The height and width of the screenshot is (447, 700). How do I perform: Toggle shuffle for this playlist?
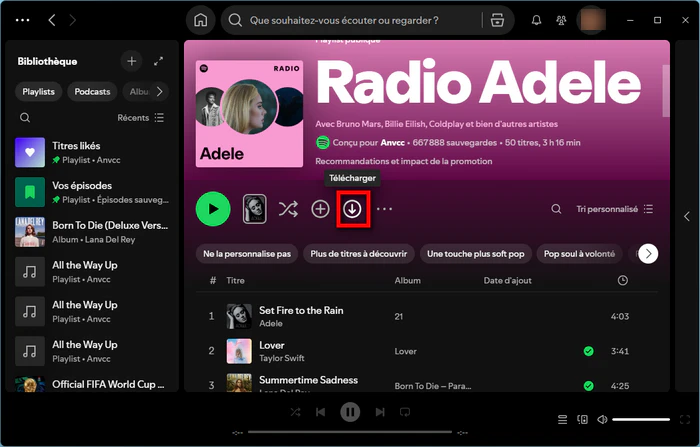(288, 209)
